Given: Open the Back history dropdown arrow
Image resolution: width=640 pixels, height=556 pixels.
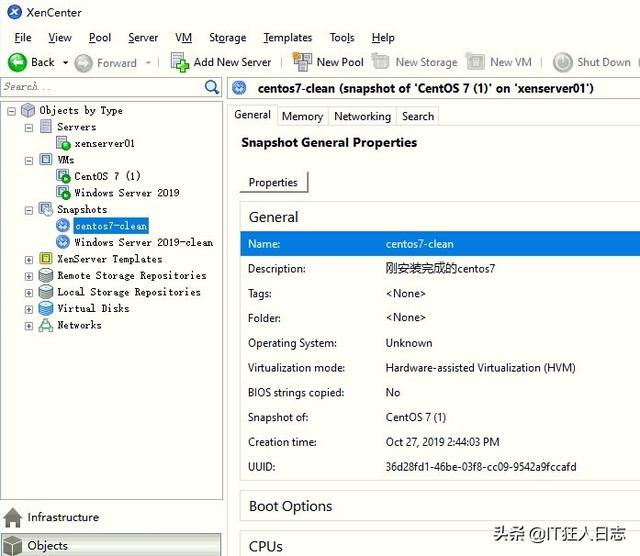Looking at the screenshot, I should click(x=65, y=63).
